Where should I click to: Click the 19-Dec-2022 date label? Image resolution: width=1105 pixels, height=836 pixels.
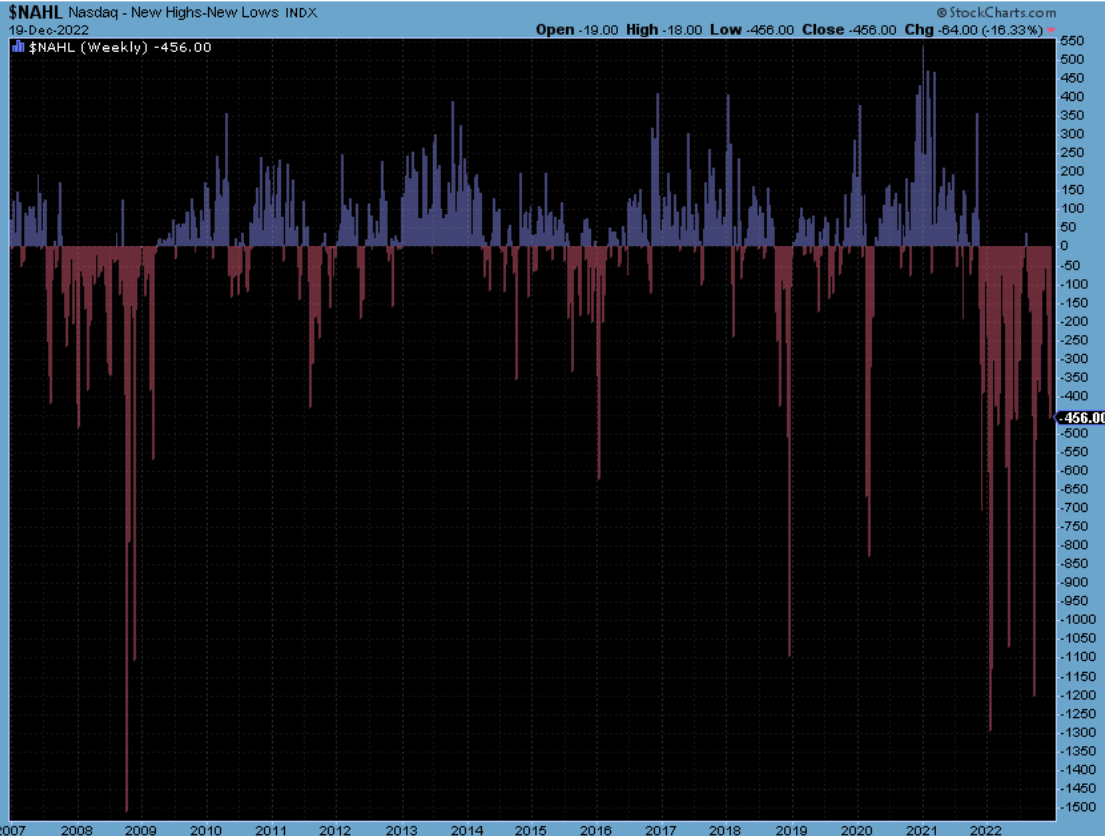(x=49, y=30)
